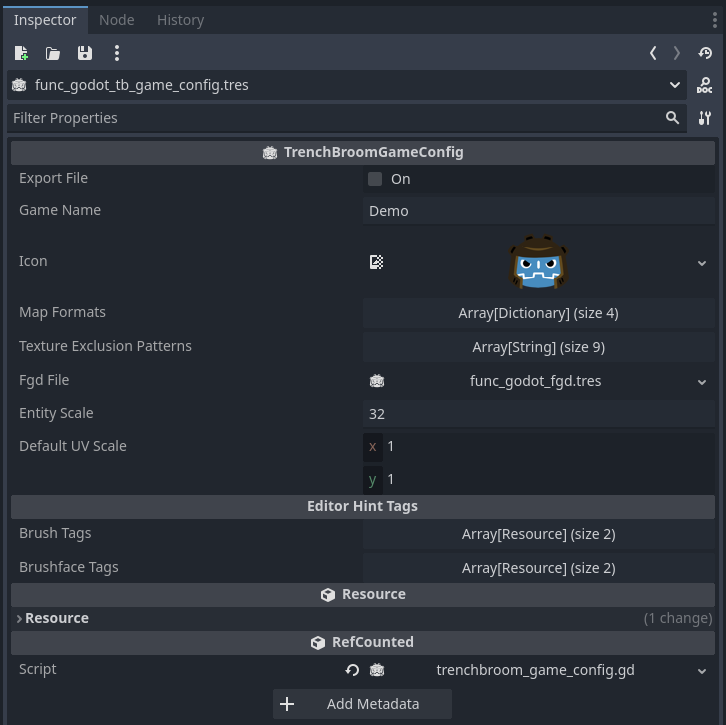The width and height of the screenshot is (726, 725).
Task: Click the load resource folder icon
Action: 53,53
